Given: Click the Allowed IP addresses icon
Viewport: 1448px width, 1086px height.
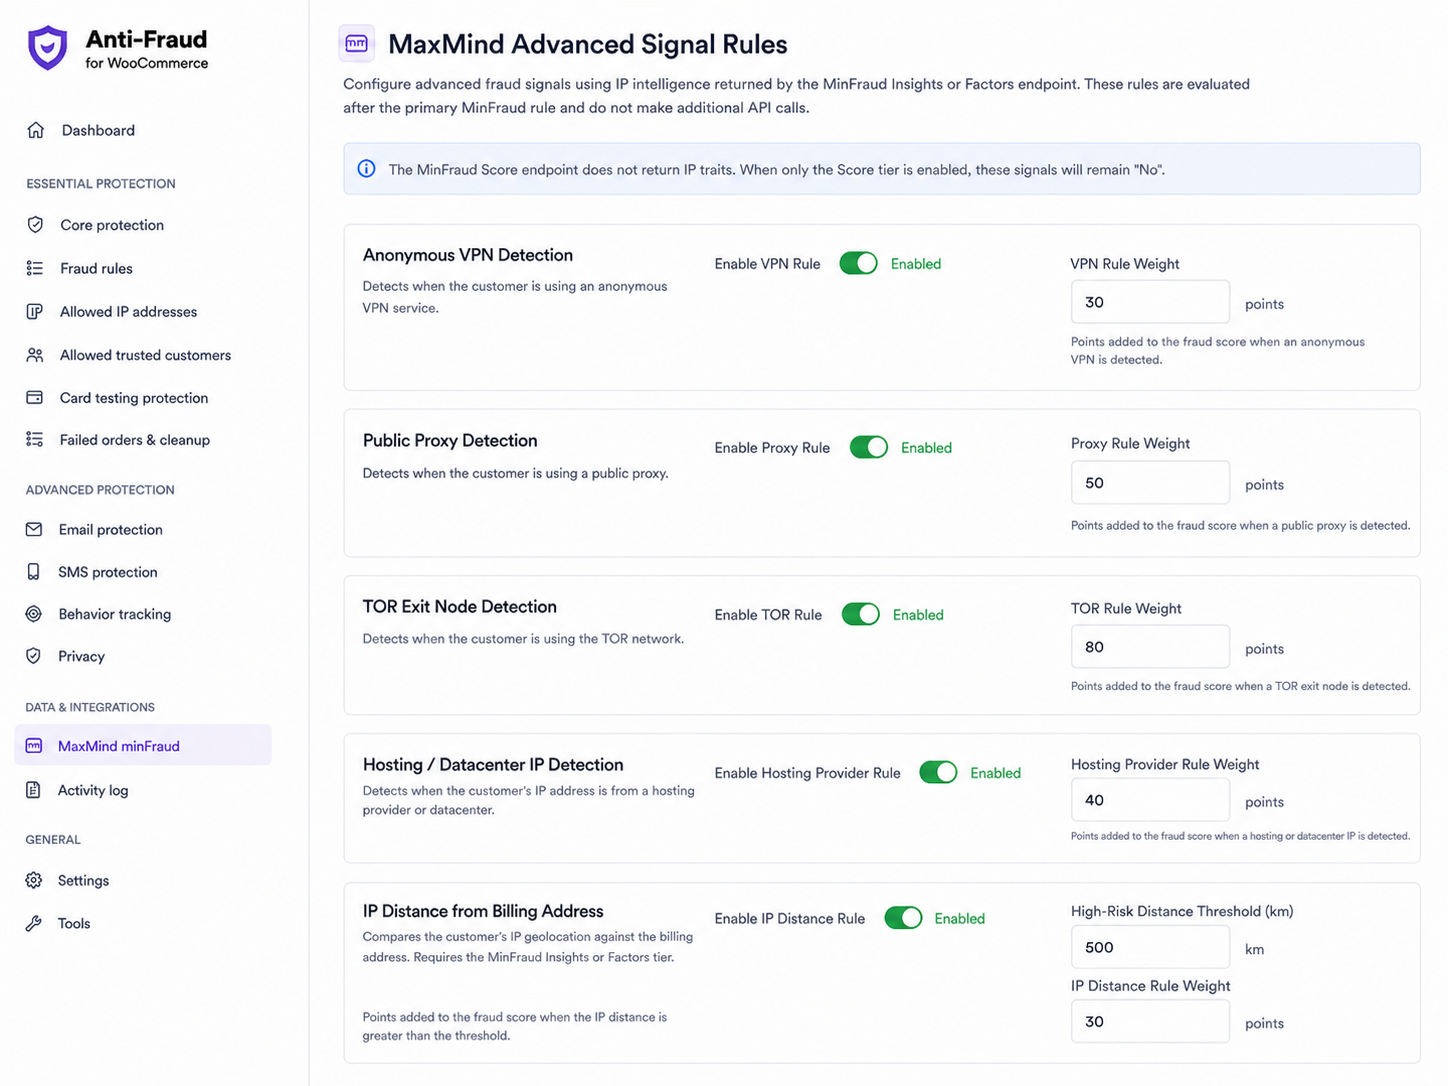Looking at the screenshot, I should coord(35,311).
